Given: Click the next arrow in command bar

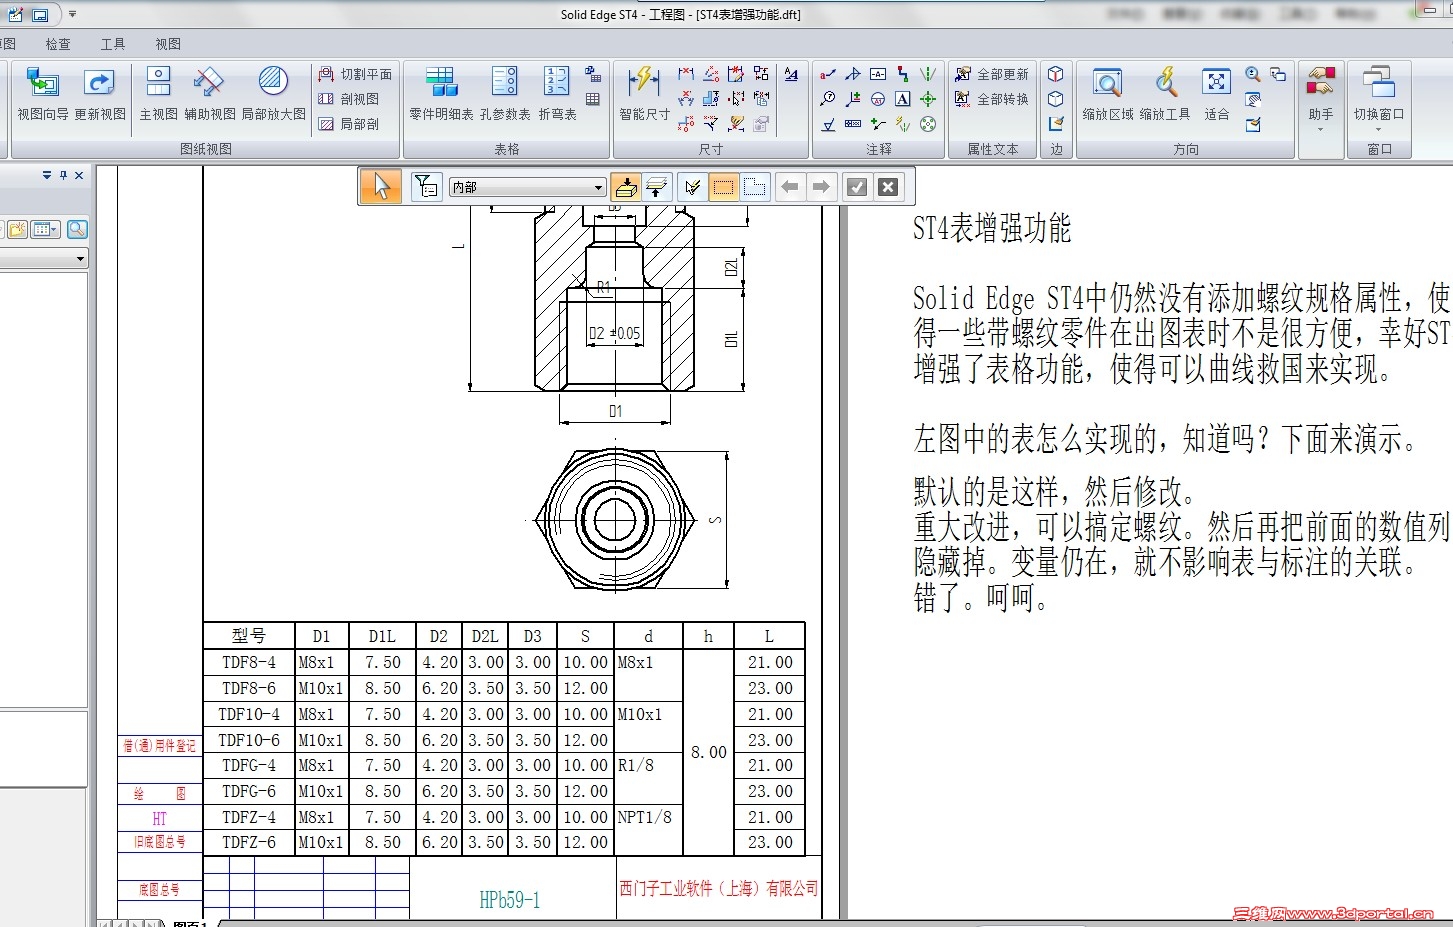Looking at the screenshot, I should click(821, 186).
